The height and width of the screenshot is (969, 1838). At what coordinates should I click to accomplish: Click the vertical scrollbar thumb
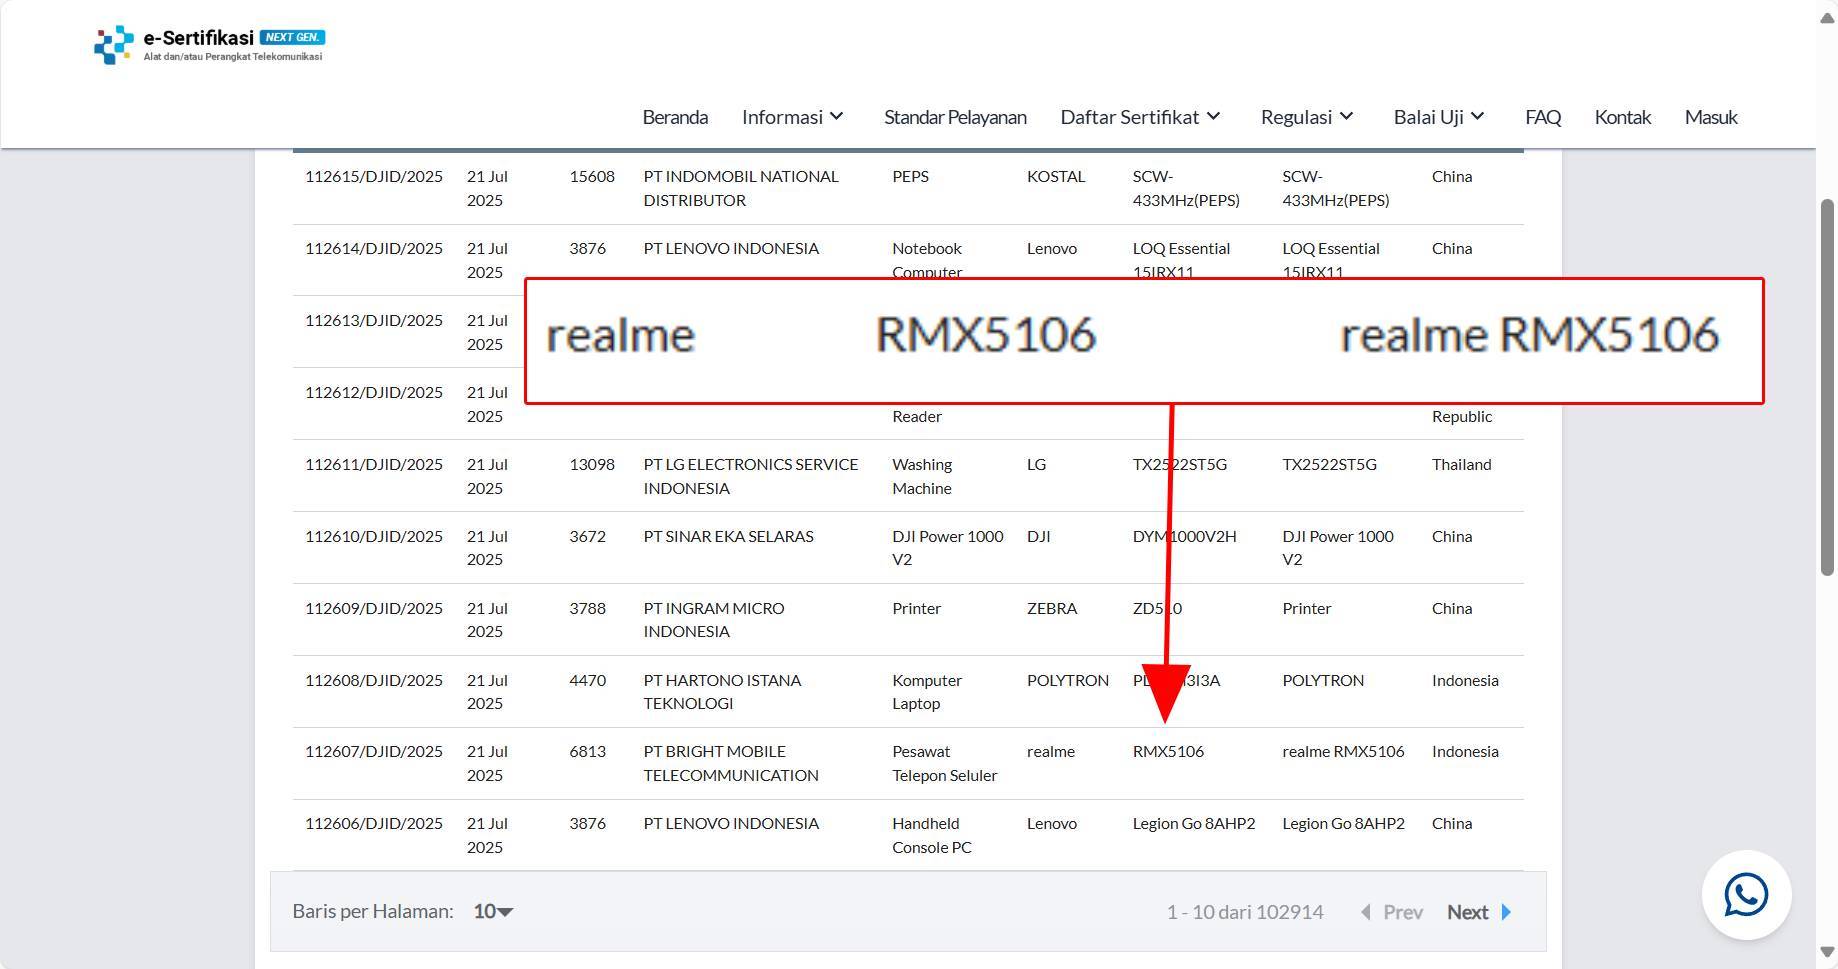[1827, 387]
